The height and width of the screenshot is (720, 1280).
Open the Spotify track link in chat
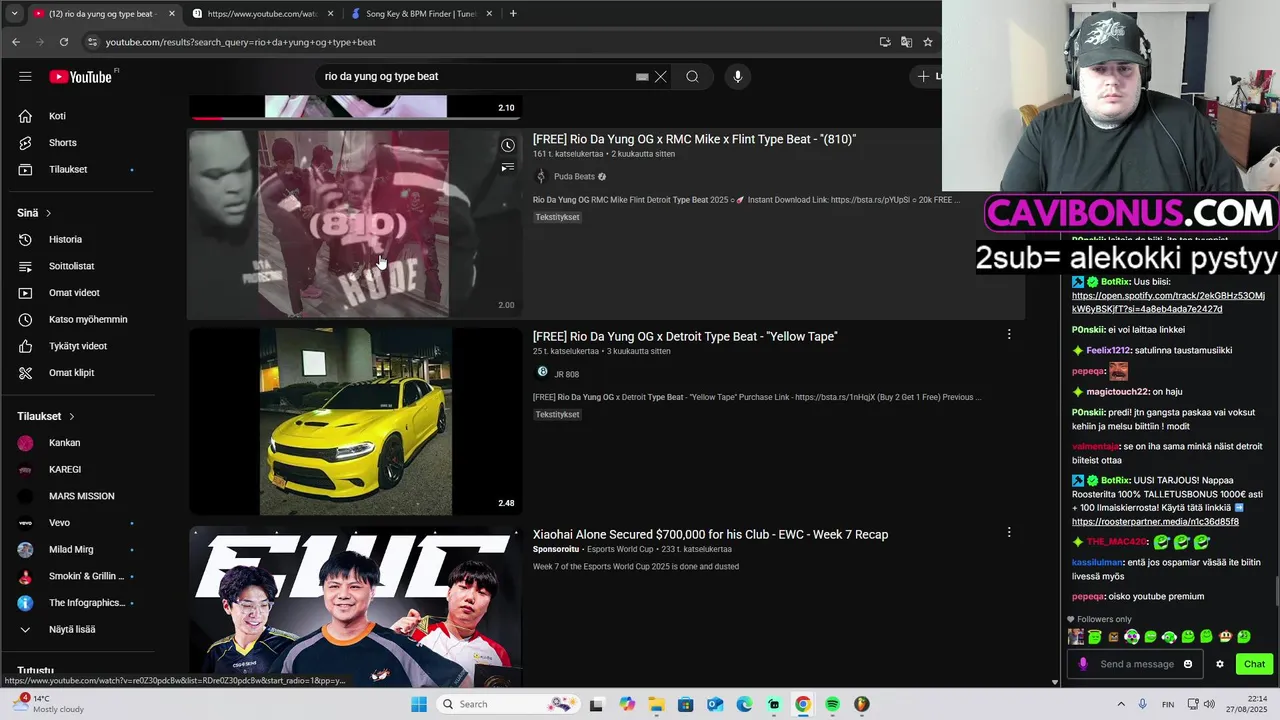tap(1168, 302)
